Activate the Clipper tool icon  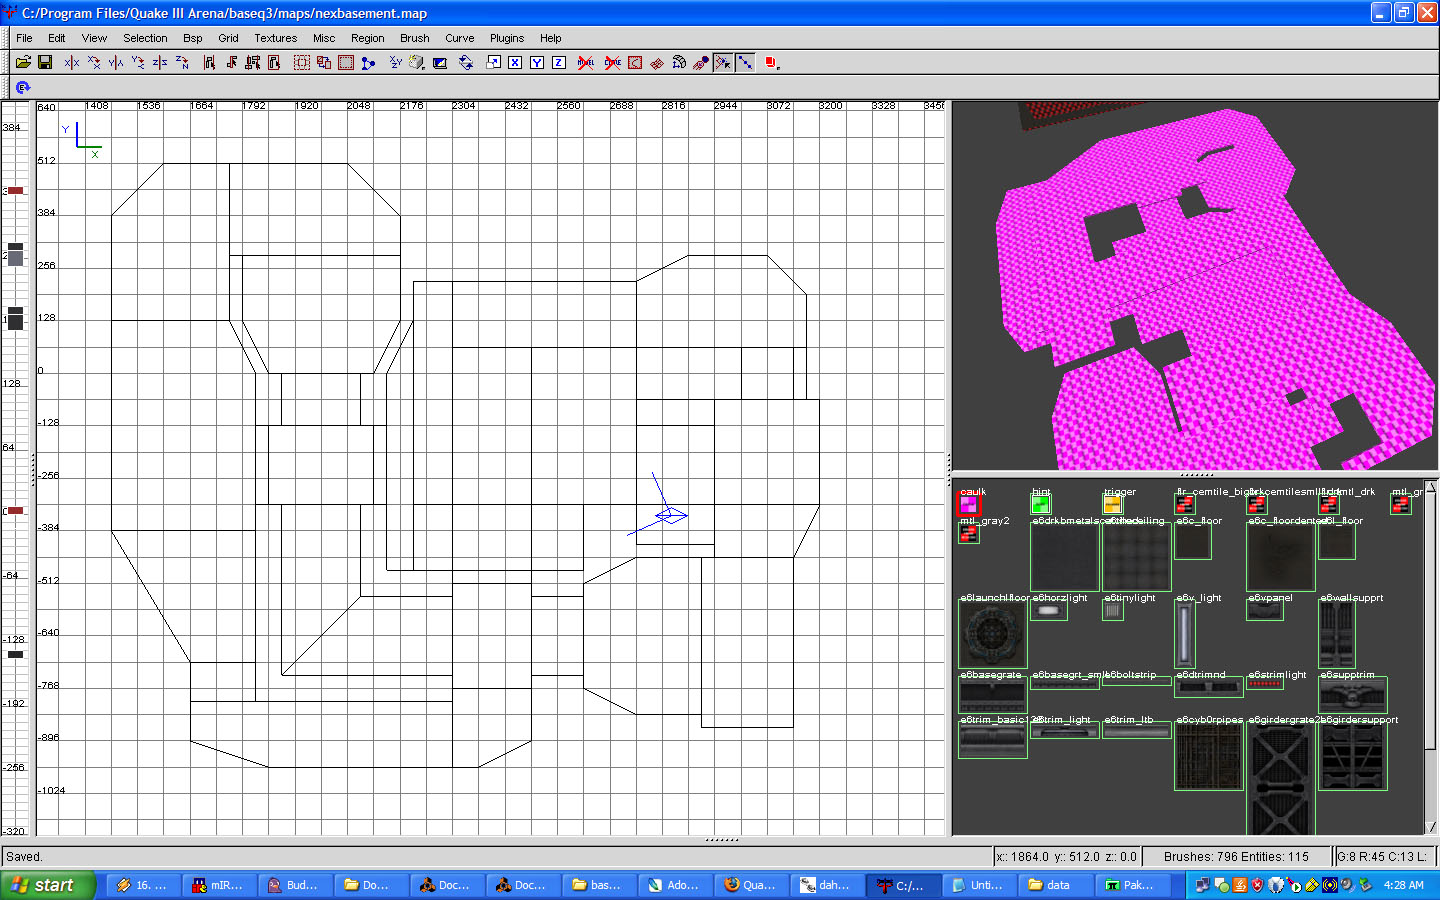coord(368,62)
